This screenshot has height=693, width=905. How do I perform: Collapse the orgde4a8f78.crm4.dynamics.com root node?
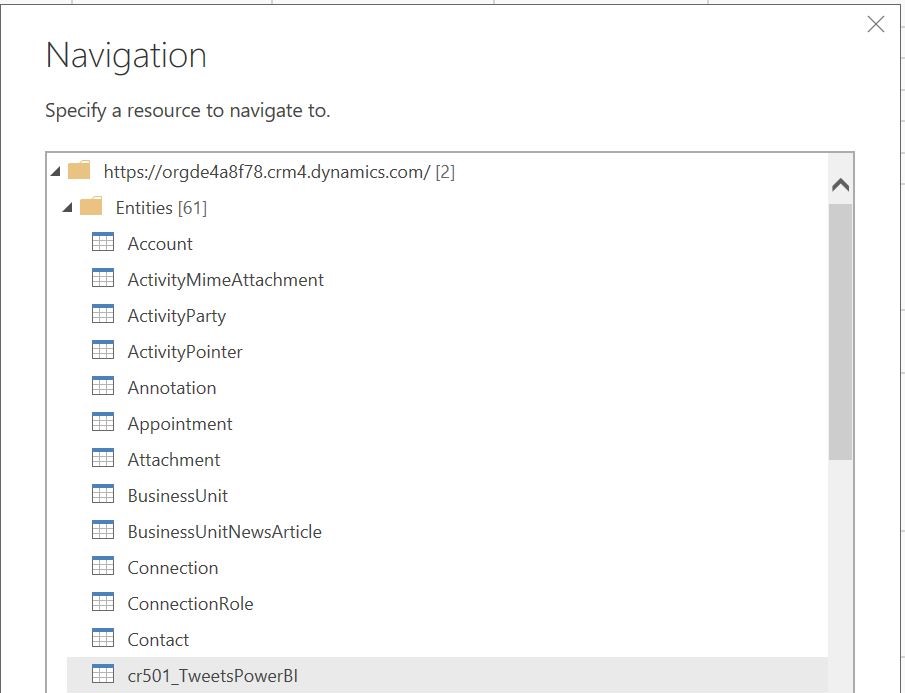pyautogui.click(x=55, y=171)
